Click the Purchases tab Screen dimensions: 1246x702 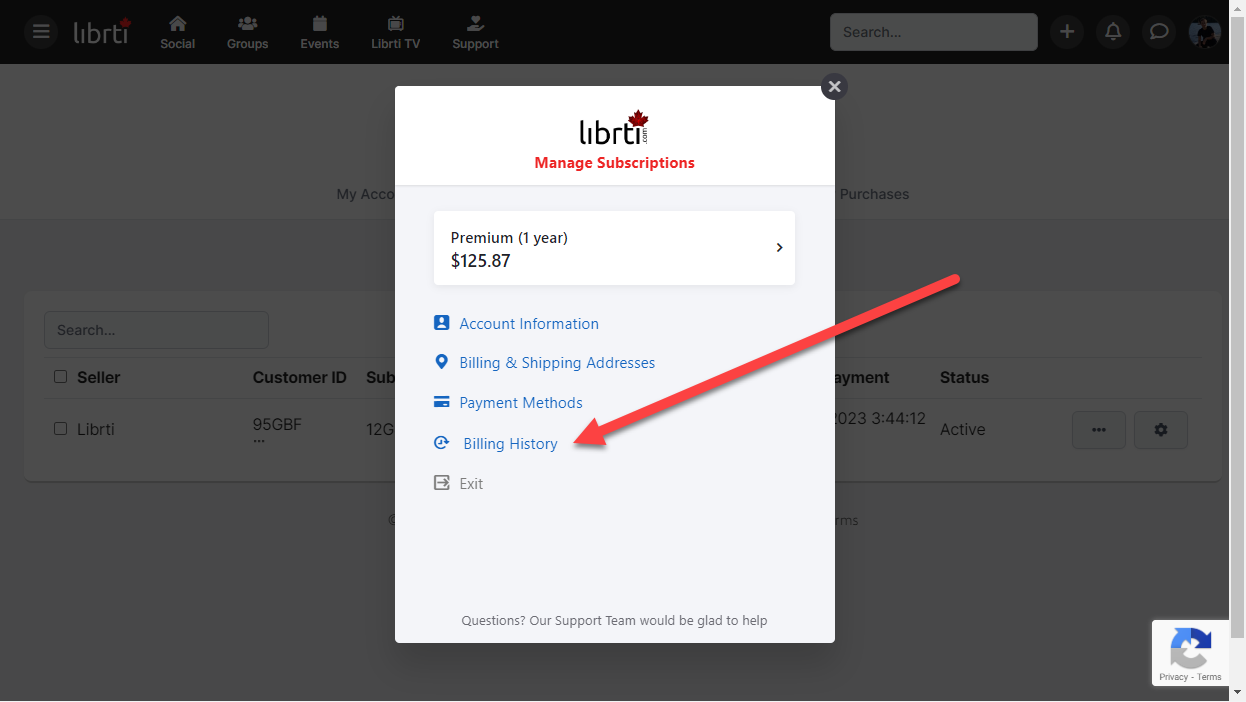coord(874,194)
